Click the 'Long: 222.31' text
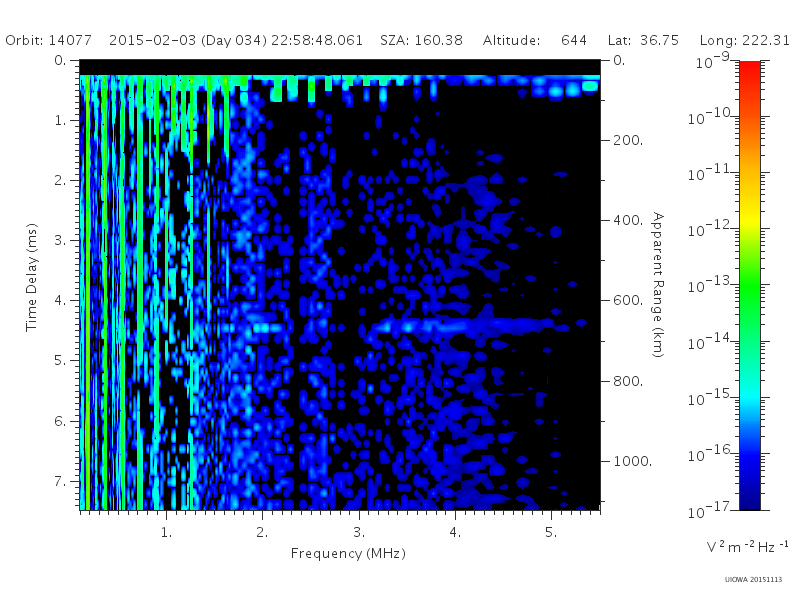800x600 pixels. [744, 40]
